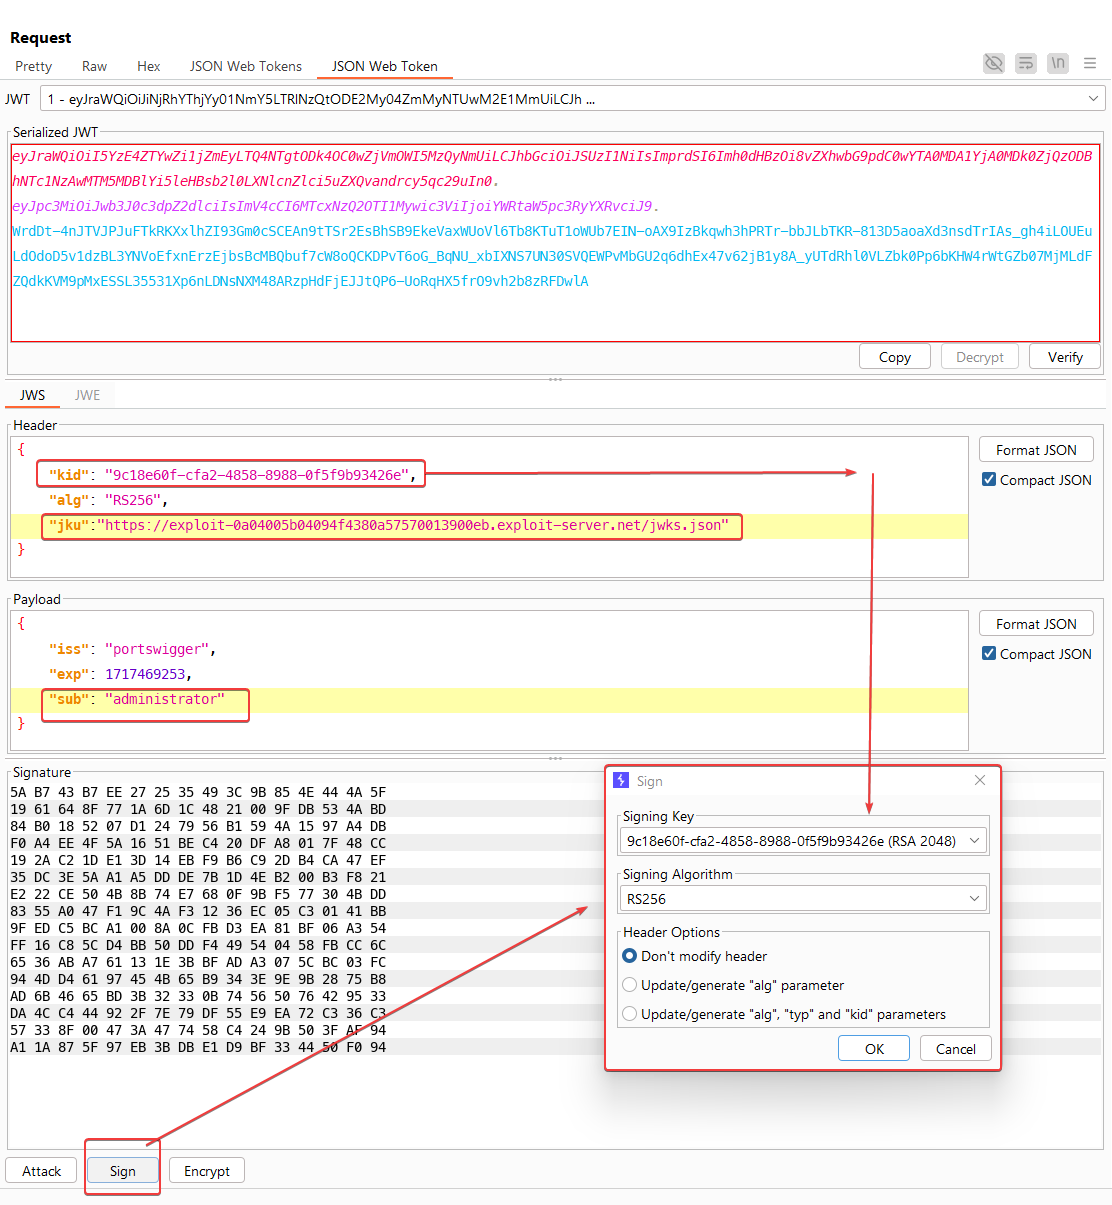Toggle the \n non-printable characters icon
This screenshot has height=1205, width=1112.
1057,64
